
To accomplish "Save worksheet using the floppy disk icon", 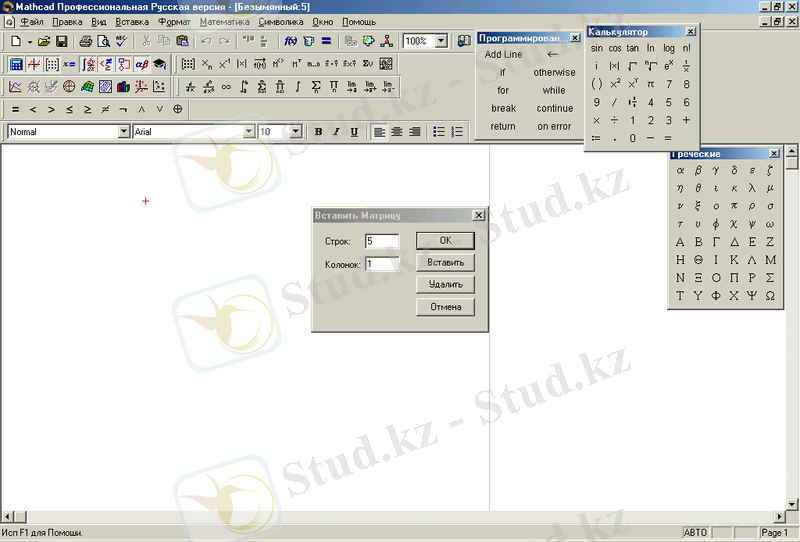I will [62, 41].
